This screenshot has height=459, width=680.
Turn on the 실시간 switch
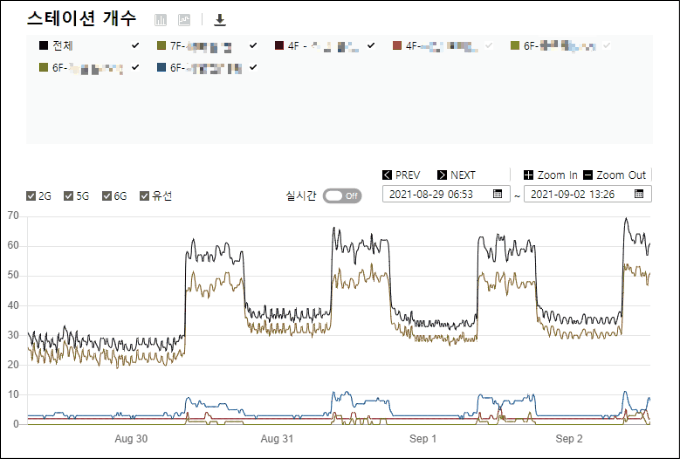point(342,196)
